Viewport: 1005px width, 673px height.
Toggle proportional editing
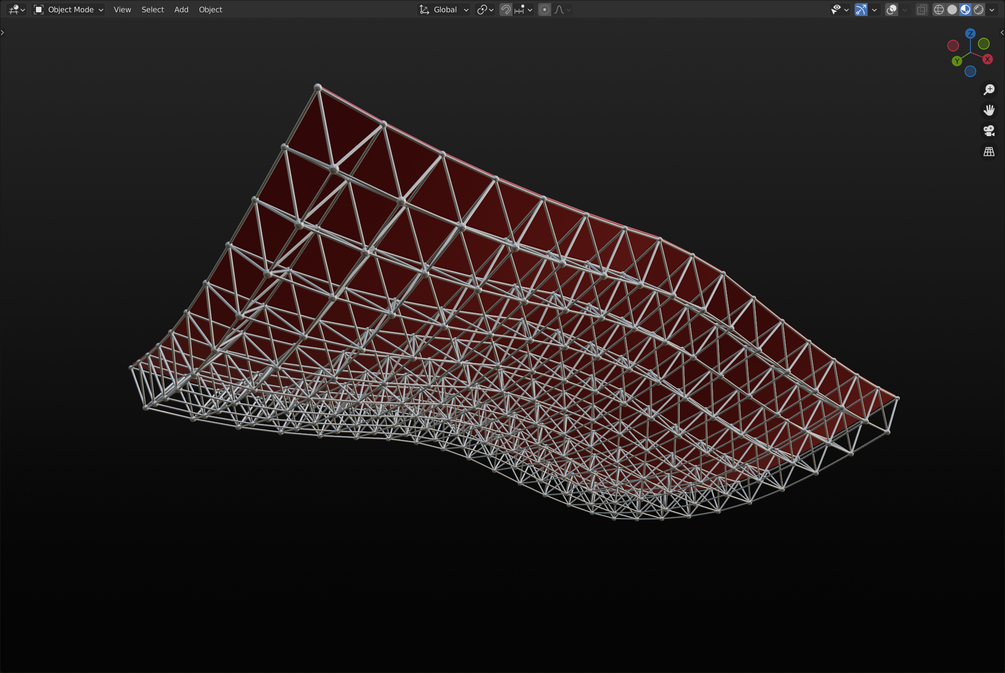(x=545, y=10)
